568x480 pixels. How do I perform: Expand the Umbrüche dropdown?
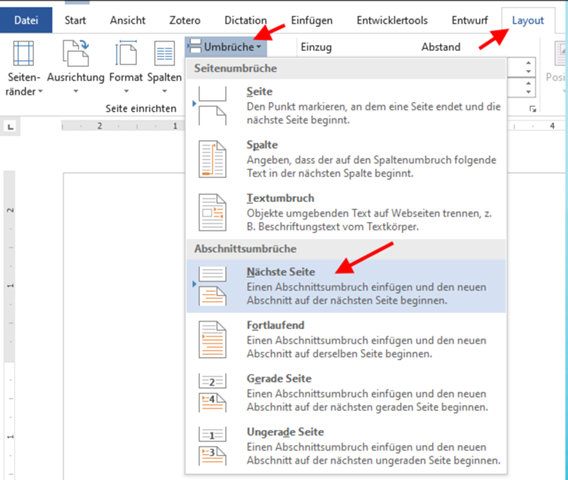[226, 47]
